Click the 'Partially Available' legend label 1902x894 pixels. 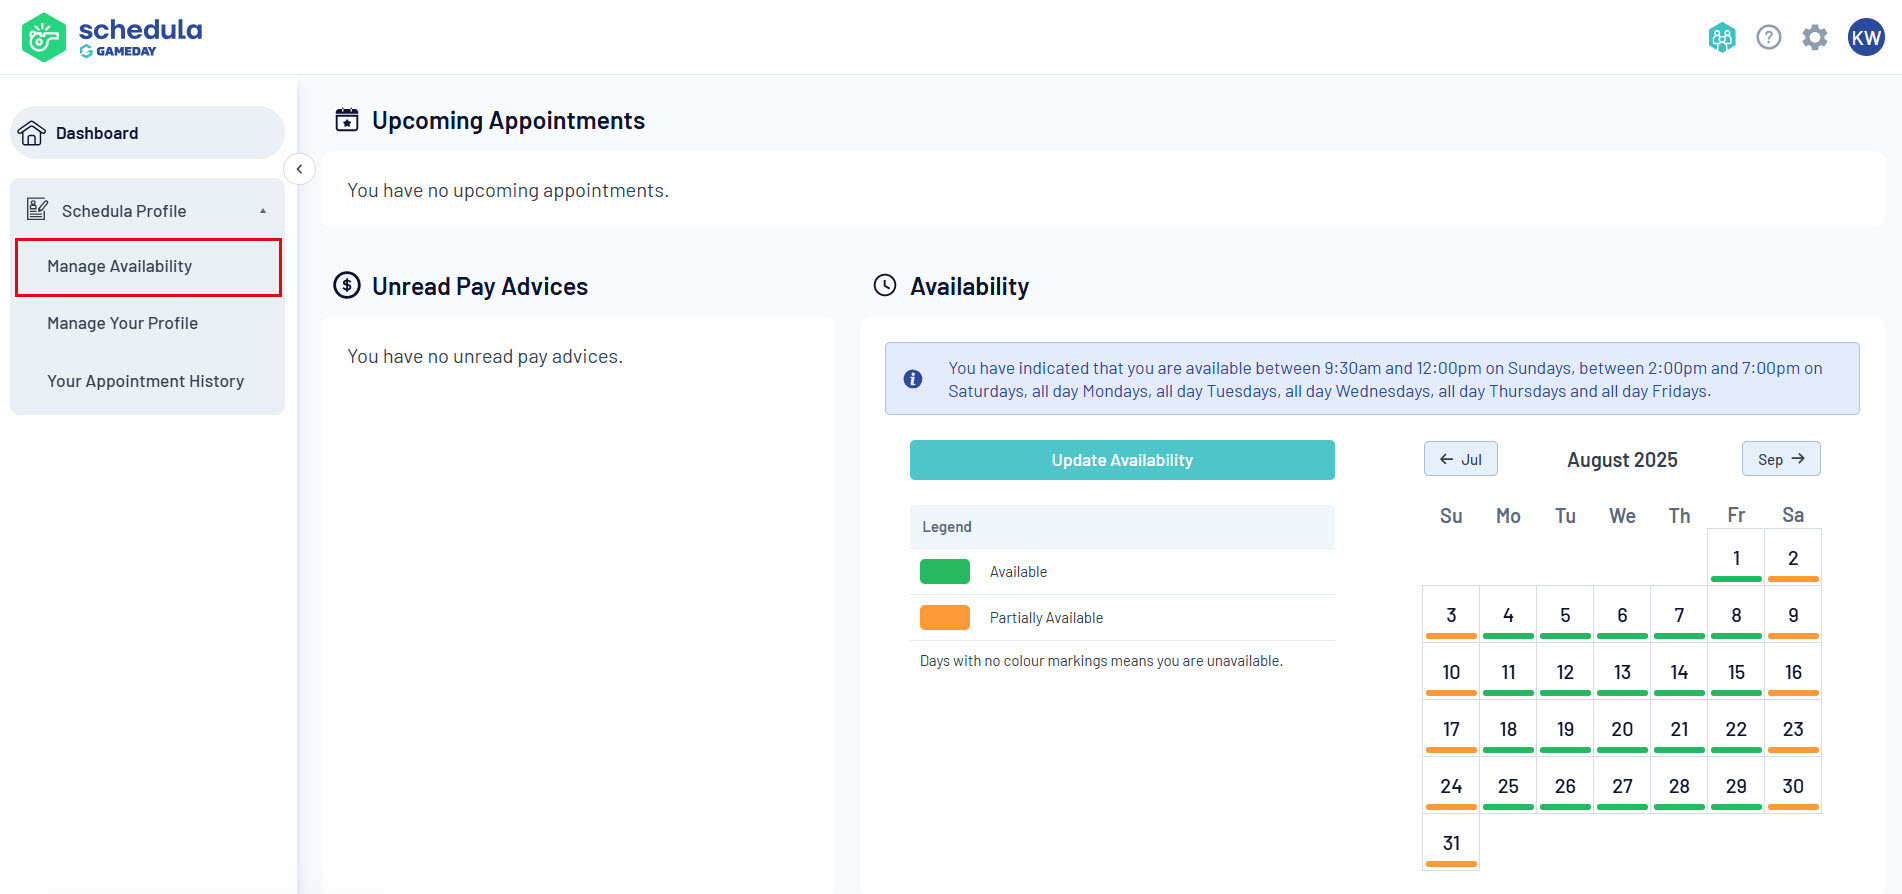pyautogui.click(x=1046, y=618)
